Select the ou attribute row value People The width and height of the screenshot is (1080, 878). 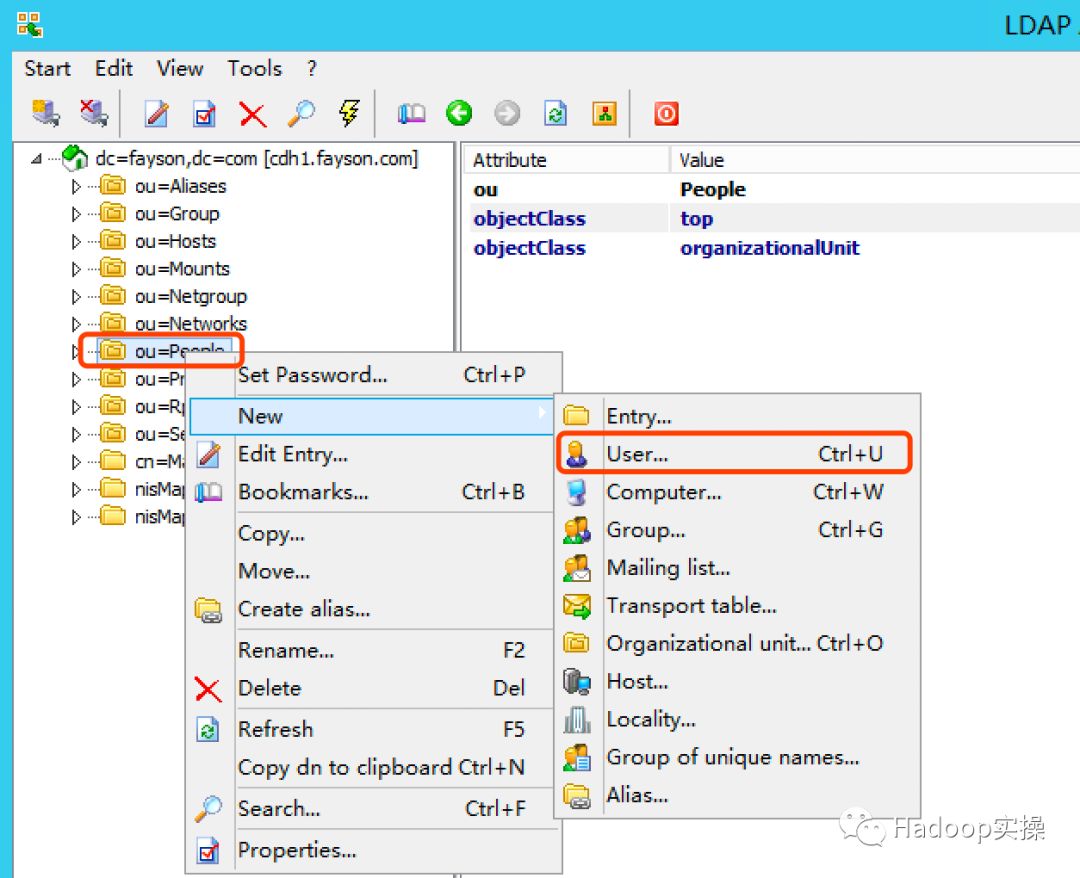point(713,189)
